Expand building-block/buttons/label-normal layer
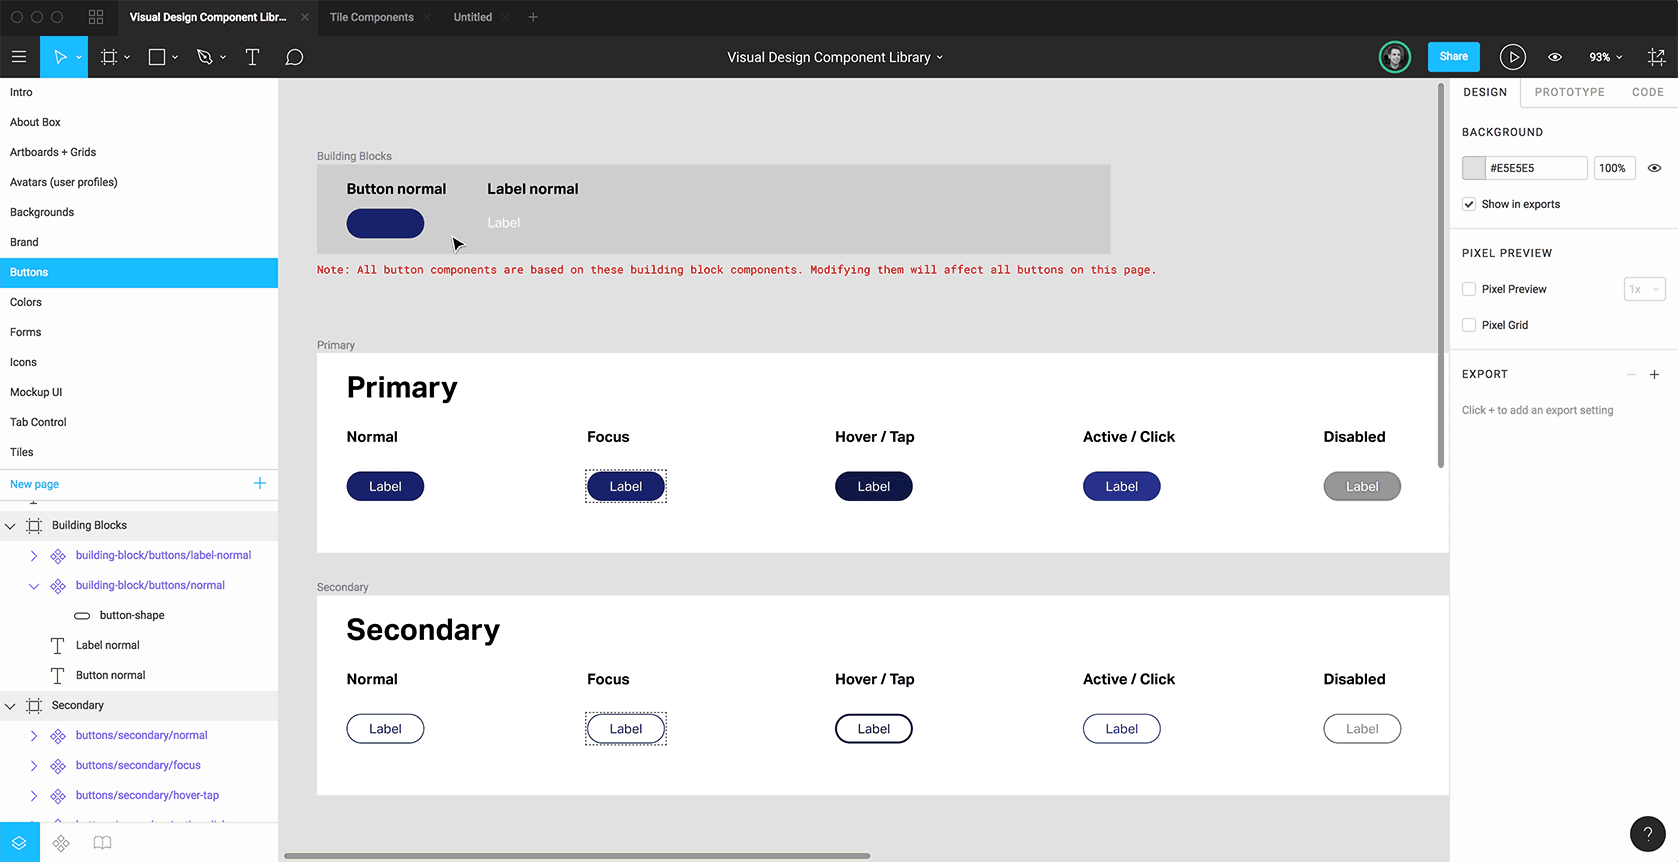1678x862 pixels. pos(34,556)
